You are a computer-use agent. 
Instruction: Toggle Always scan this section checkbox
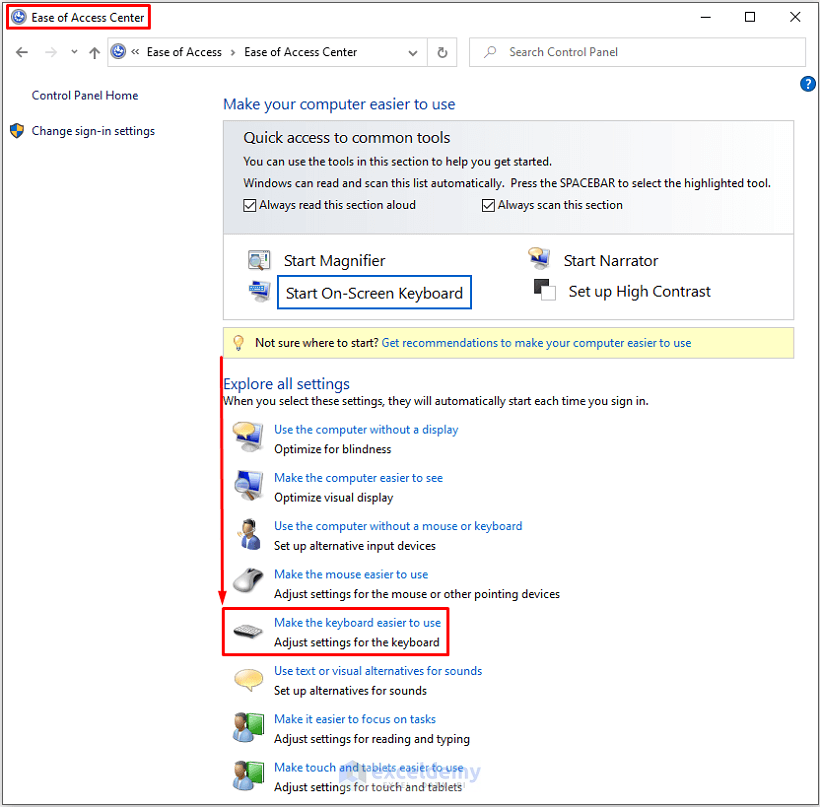tap(488, 205)
